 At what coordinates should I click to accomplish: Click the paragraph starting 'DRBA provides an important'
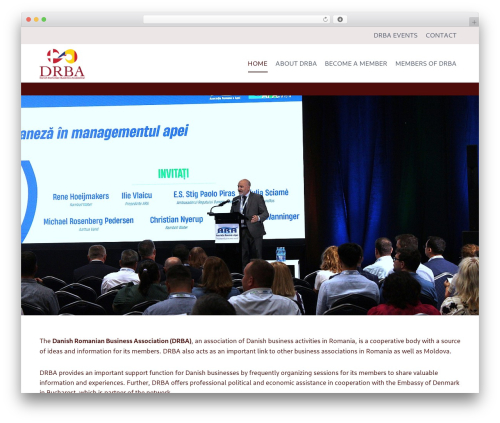(x=249, y=382)
